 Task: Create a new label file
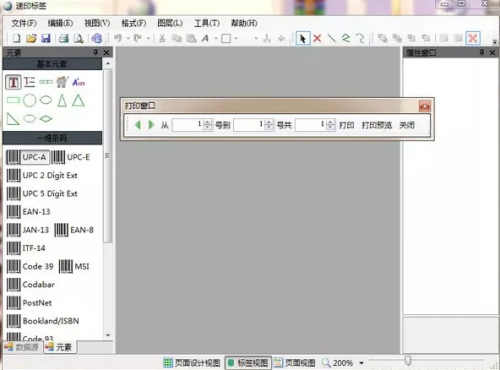pos(16,38)
